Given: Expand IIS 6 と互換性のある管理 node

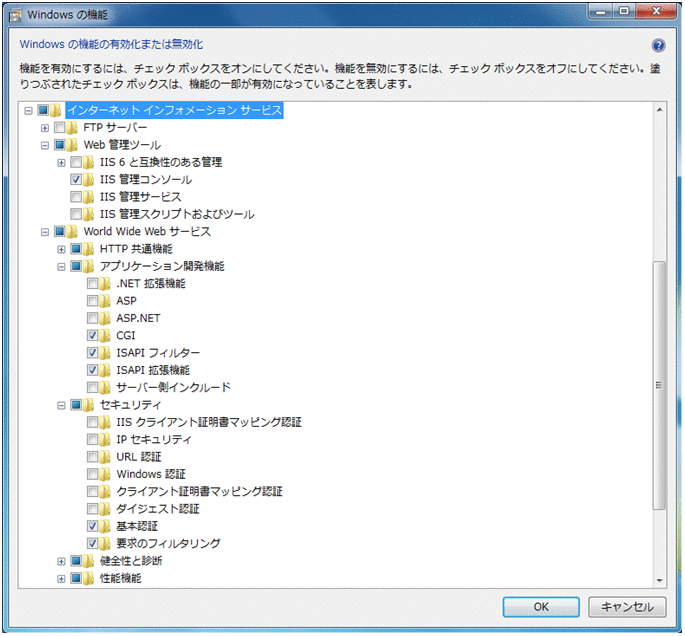Looking at the screenshot, I should pyautogui.click(x=61, y=163).
